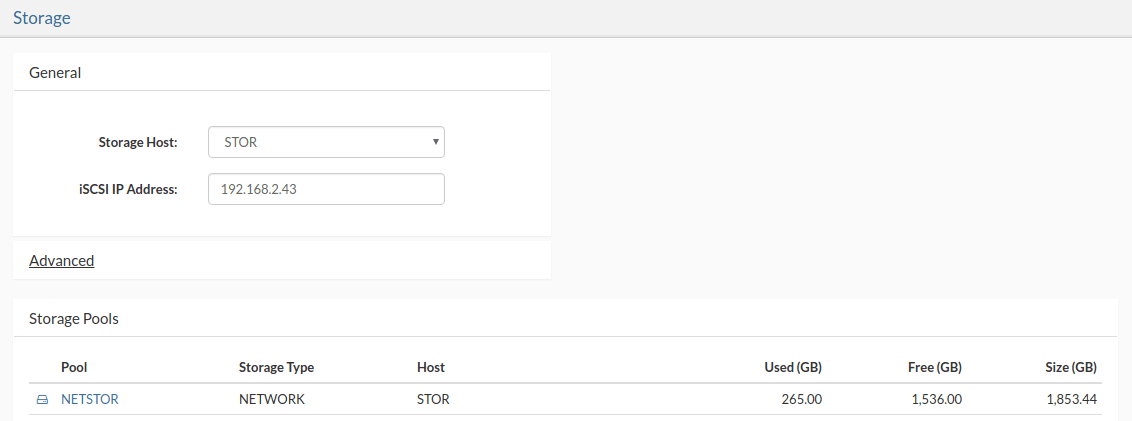Click the STOR host cell in table
The image size is (1132, 421).
(x=433, y=399)
